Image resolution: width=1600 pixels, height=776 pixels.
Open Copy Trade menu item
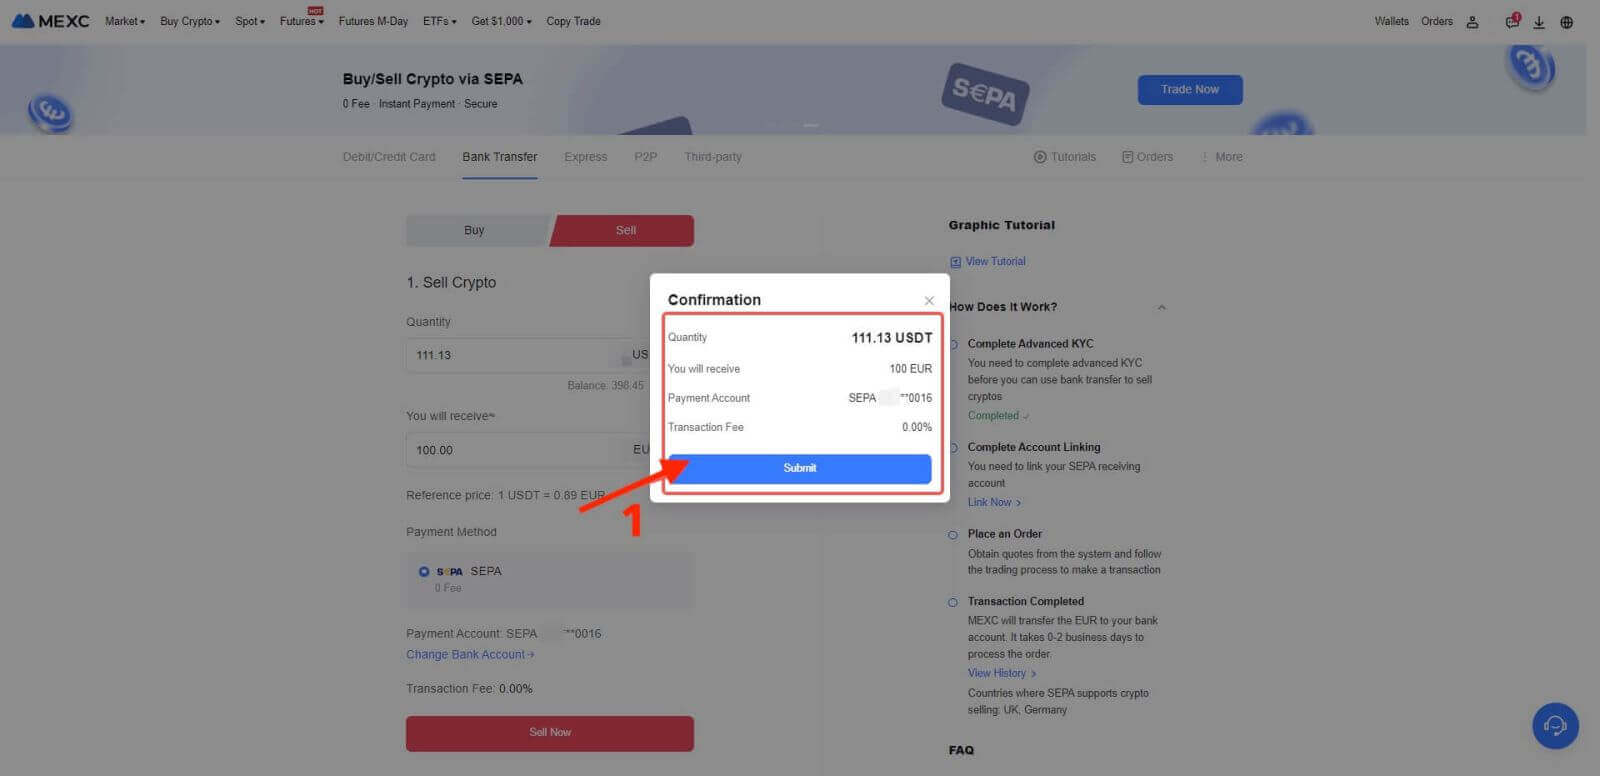coord(573,21)
